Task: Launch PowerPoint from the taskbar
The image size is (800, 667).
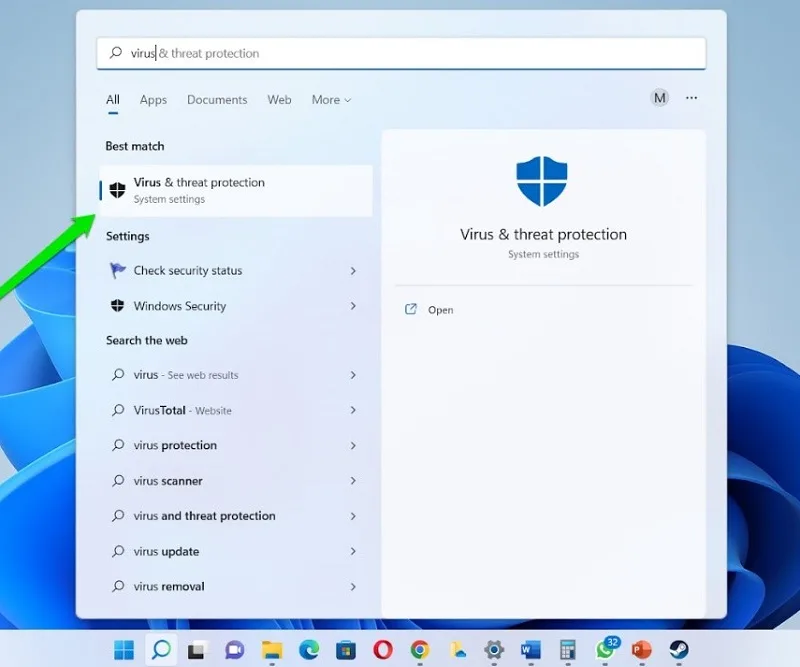Action: click(x=641, y=650)
